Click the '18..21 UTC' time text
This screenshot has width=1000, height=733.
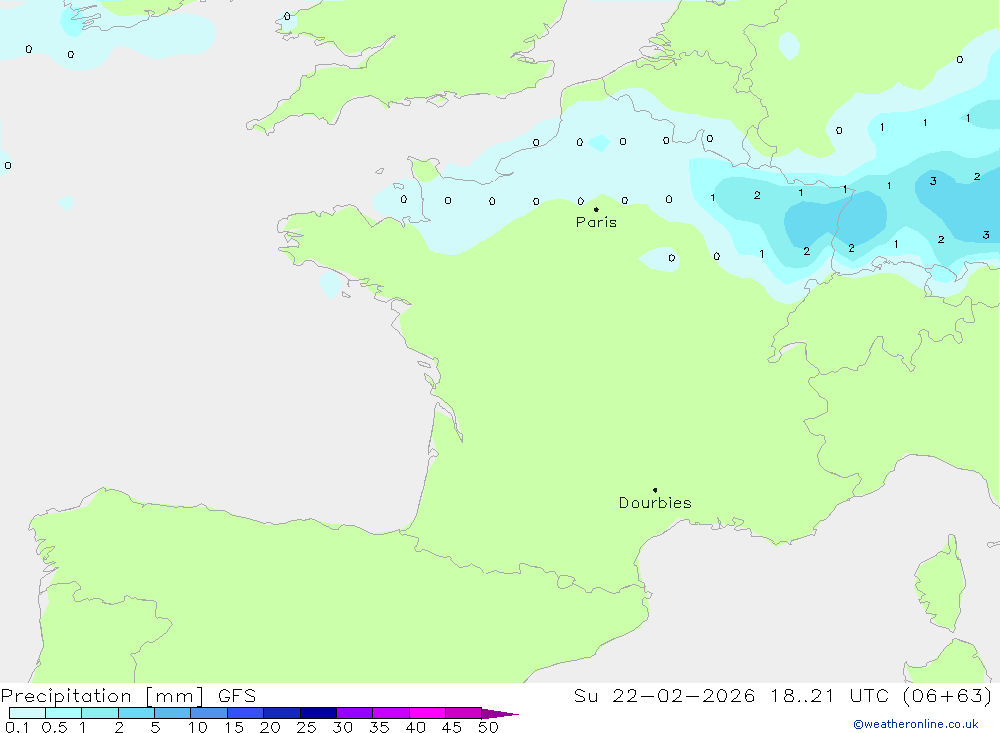click(830, 696)
